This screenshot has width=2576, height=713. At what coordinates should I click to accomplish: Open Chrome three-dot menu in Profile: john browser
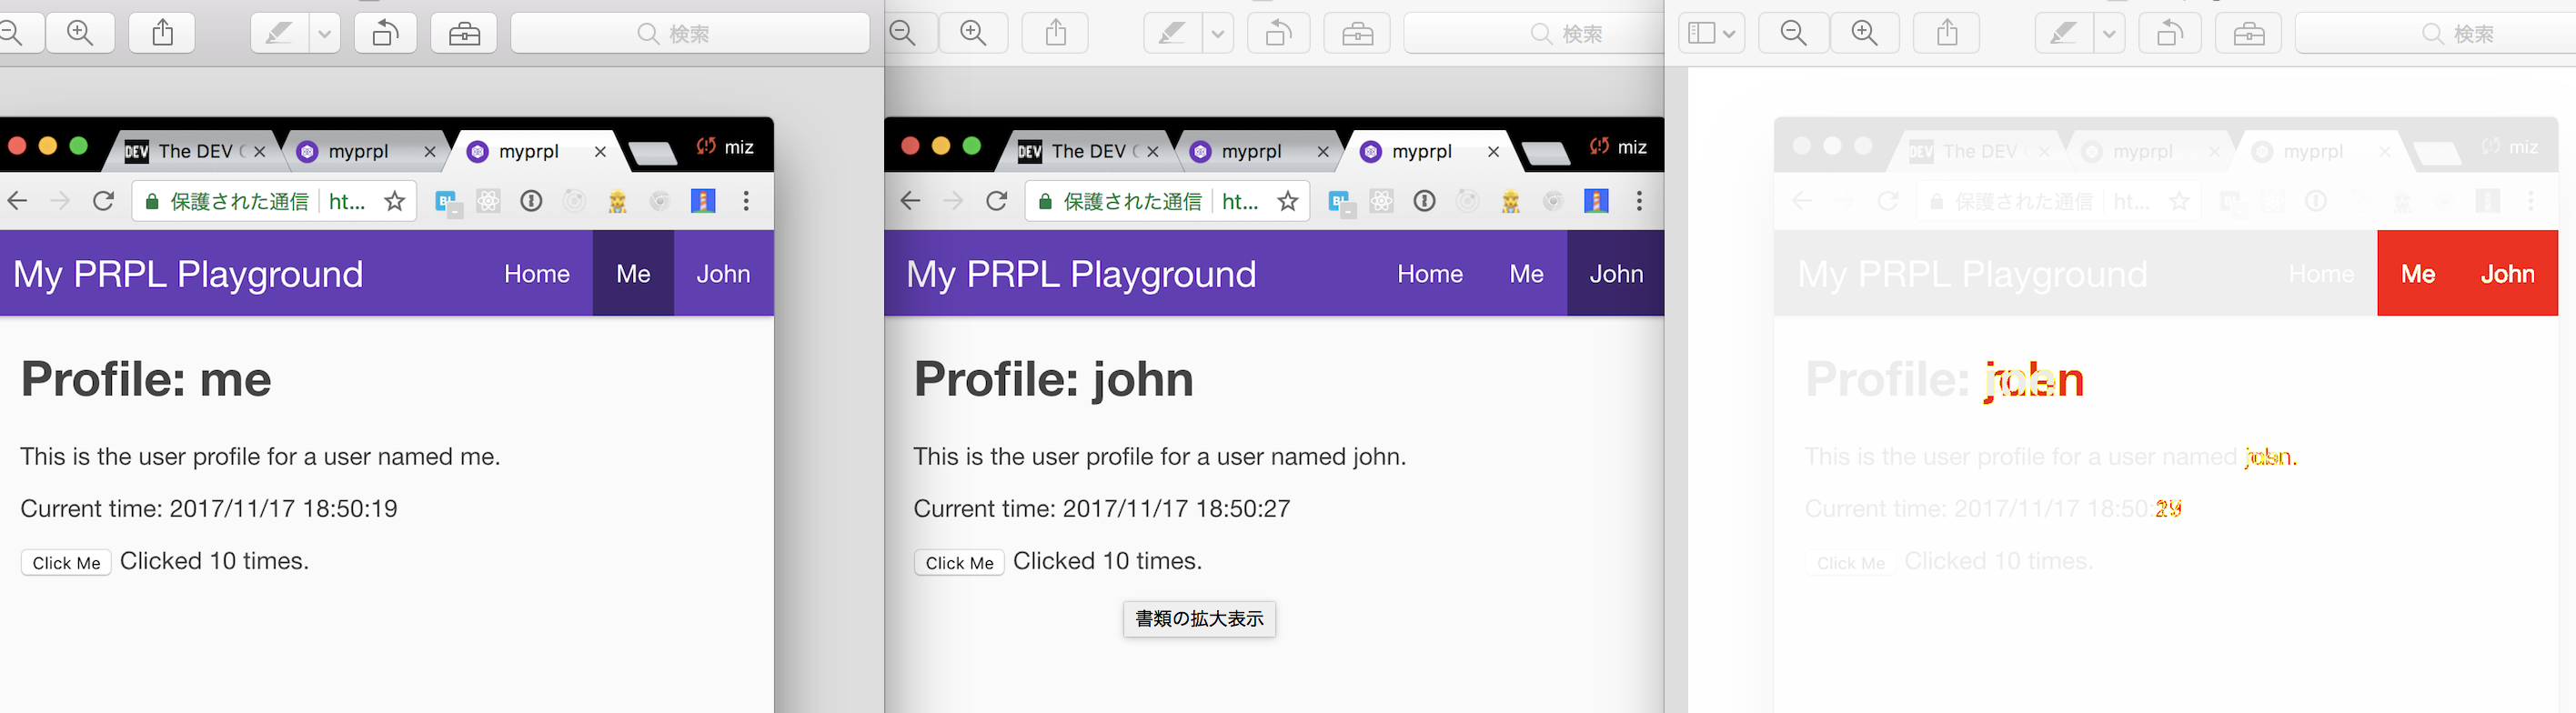(x=1639, y=201)
